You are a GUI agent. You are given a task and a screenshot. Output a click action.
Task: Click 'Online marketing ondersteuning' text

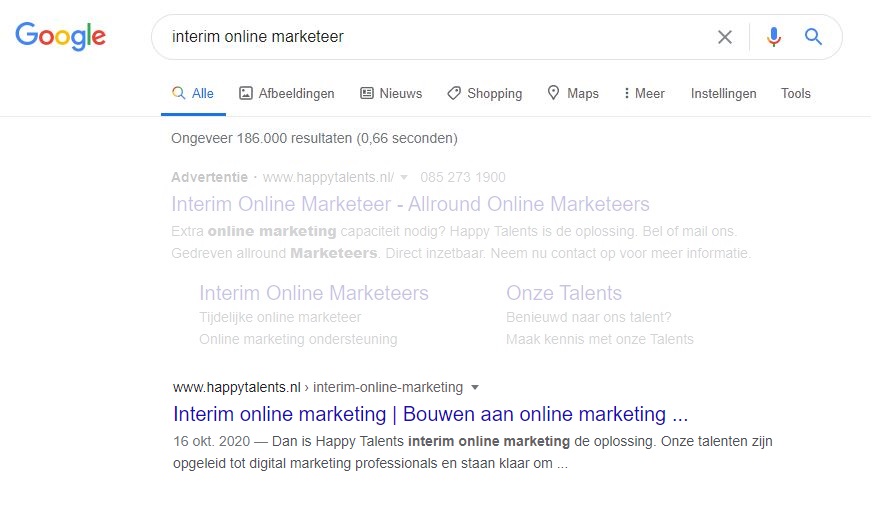pyautogui.click(x=298, y=339)
